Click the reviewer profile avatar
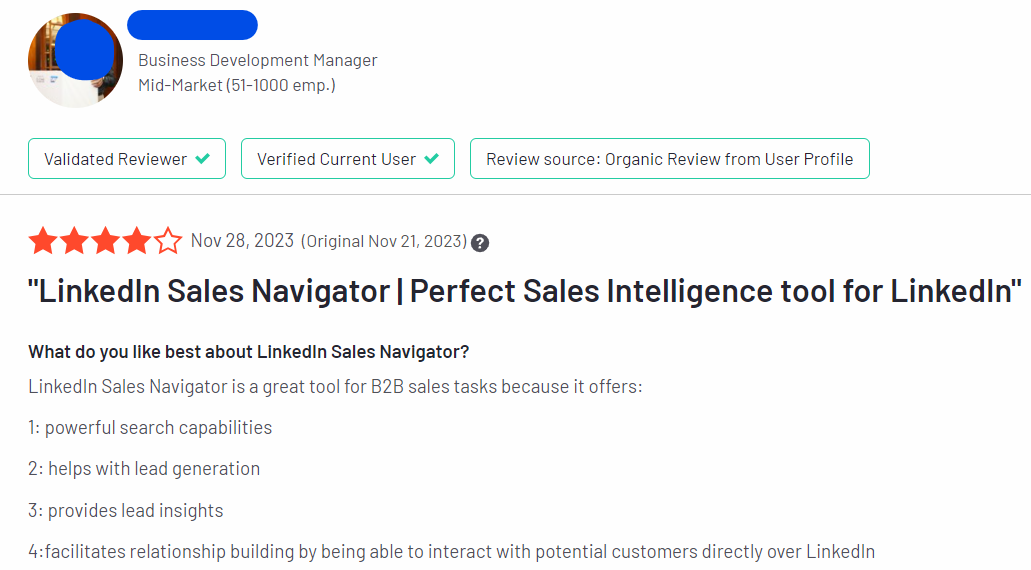The height and width of the screenshot is (570, 1031). click(75, 60)
